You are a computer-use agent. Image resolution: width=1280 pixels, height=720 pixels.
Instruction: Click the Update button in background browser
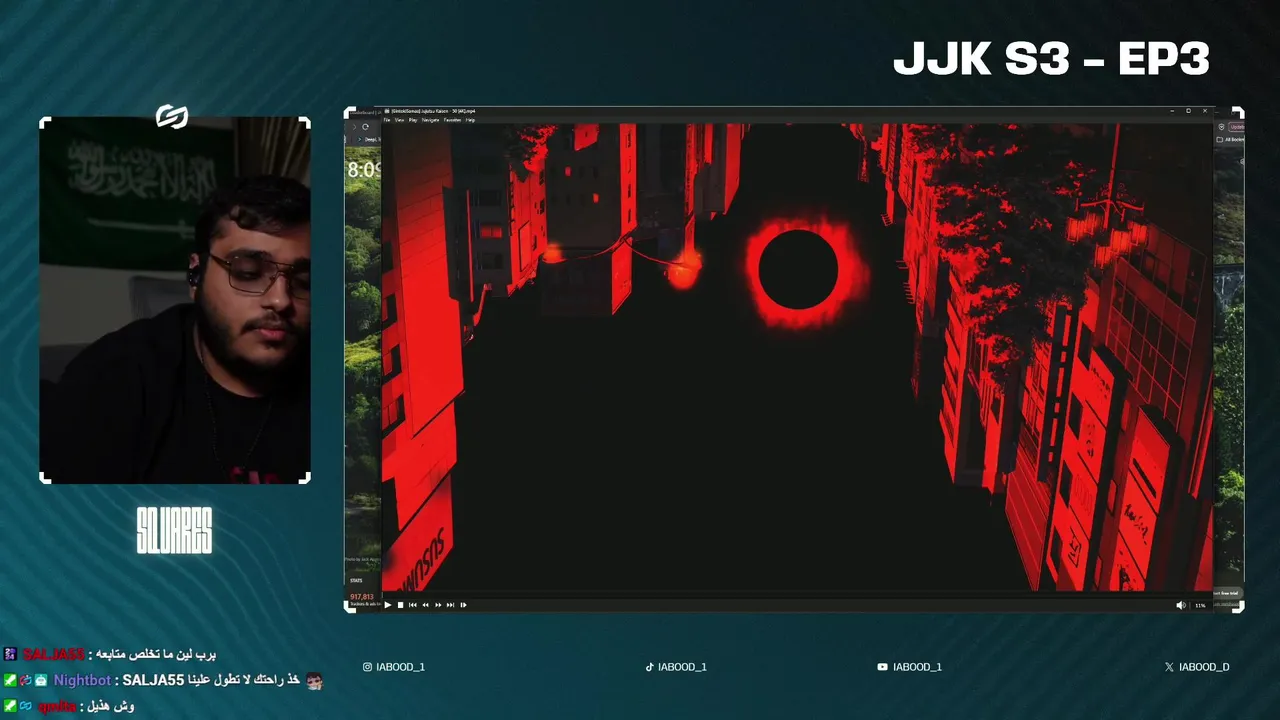1236,127
